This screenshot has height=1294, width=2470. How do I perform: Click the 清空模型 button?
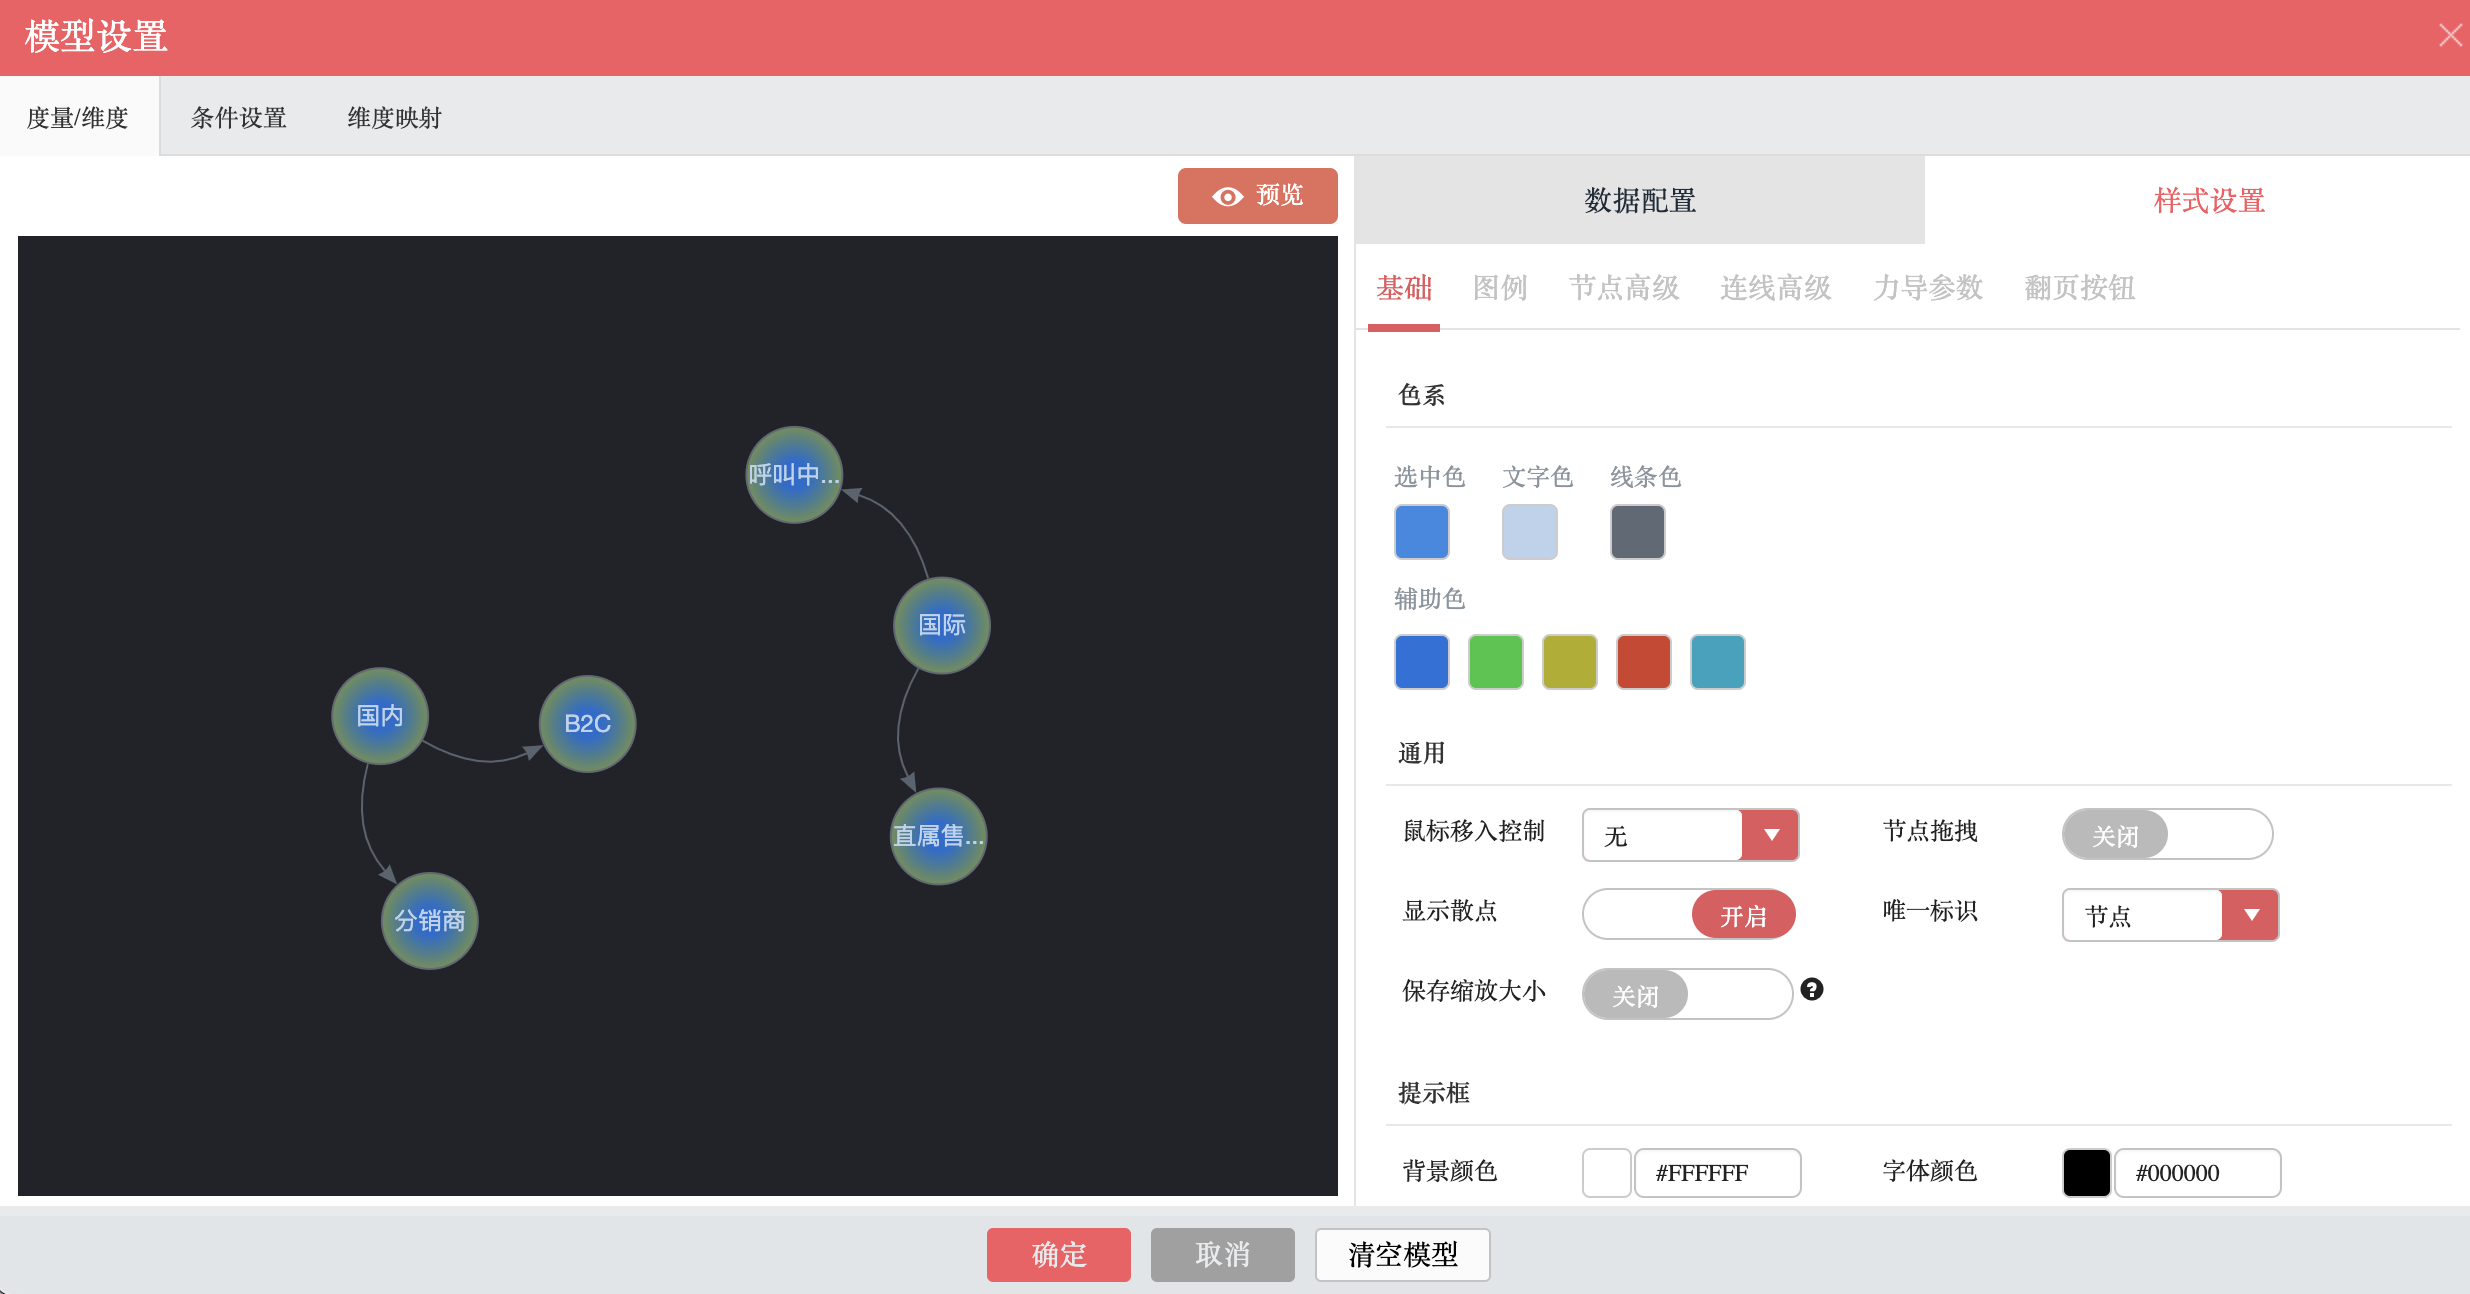pyautogui.click(x=1402, y=1254)
